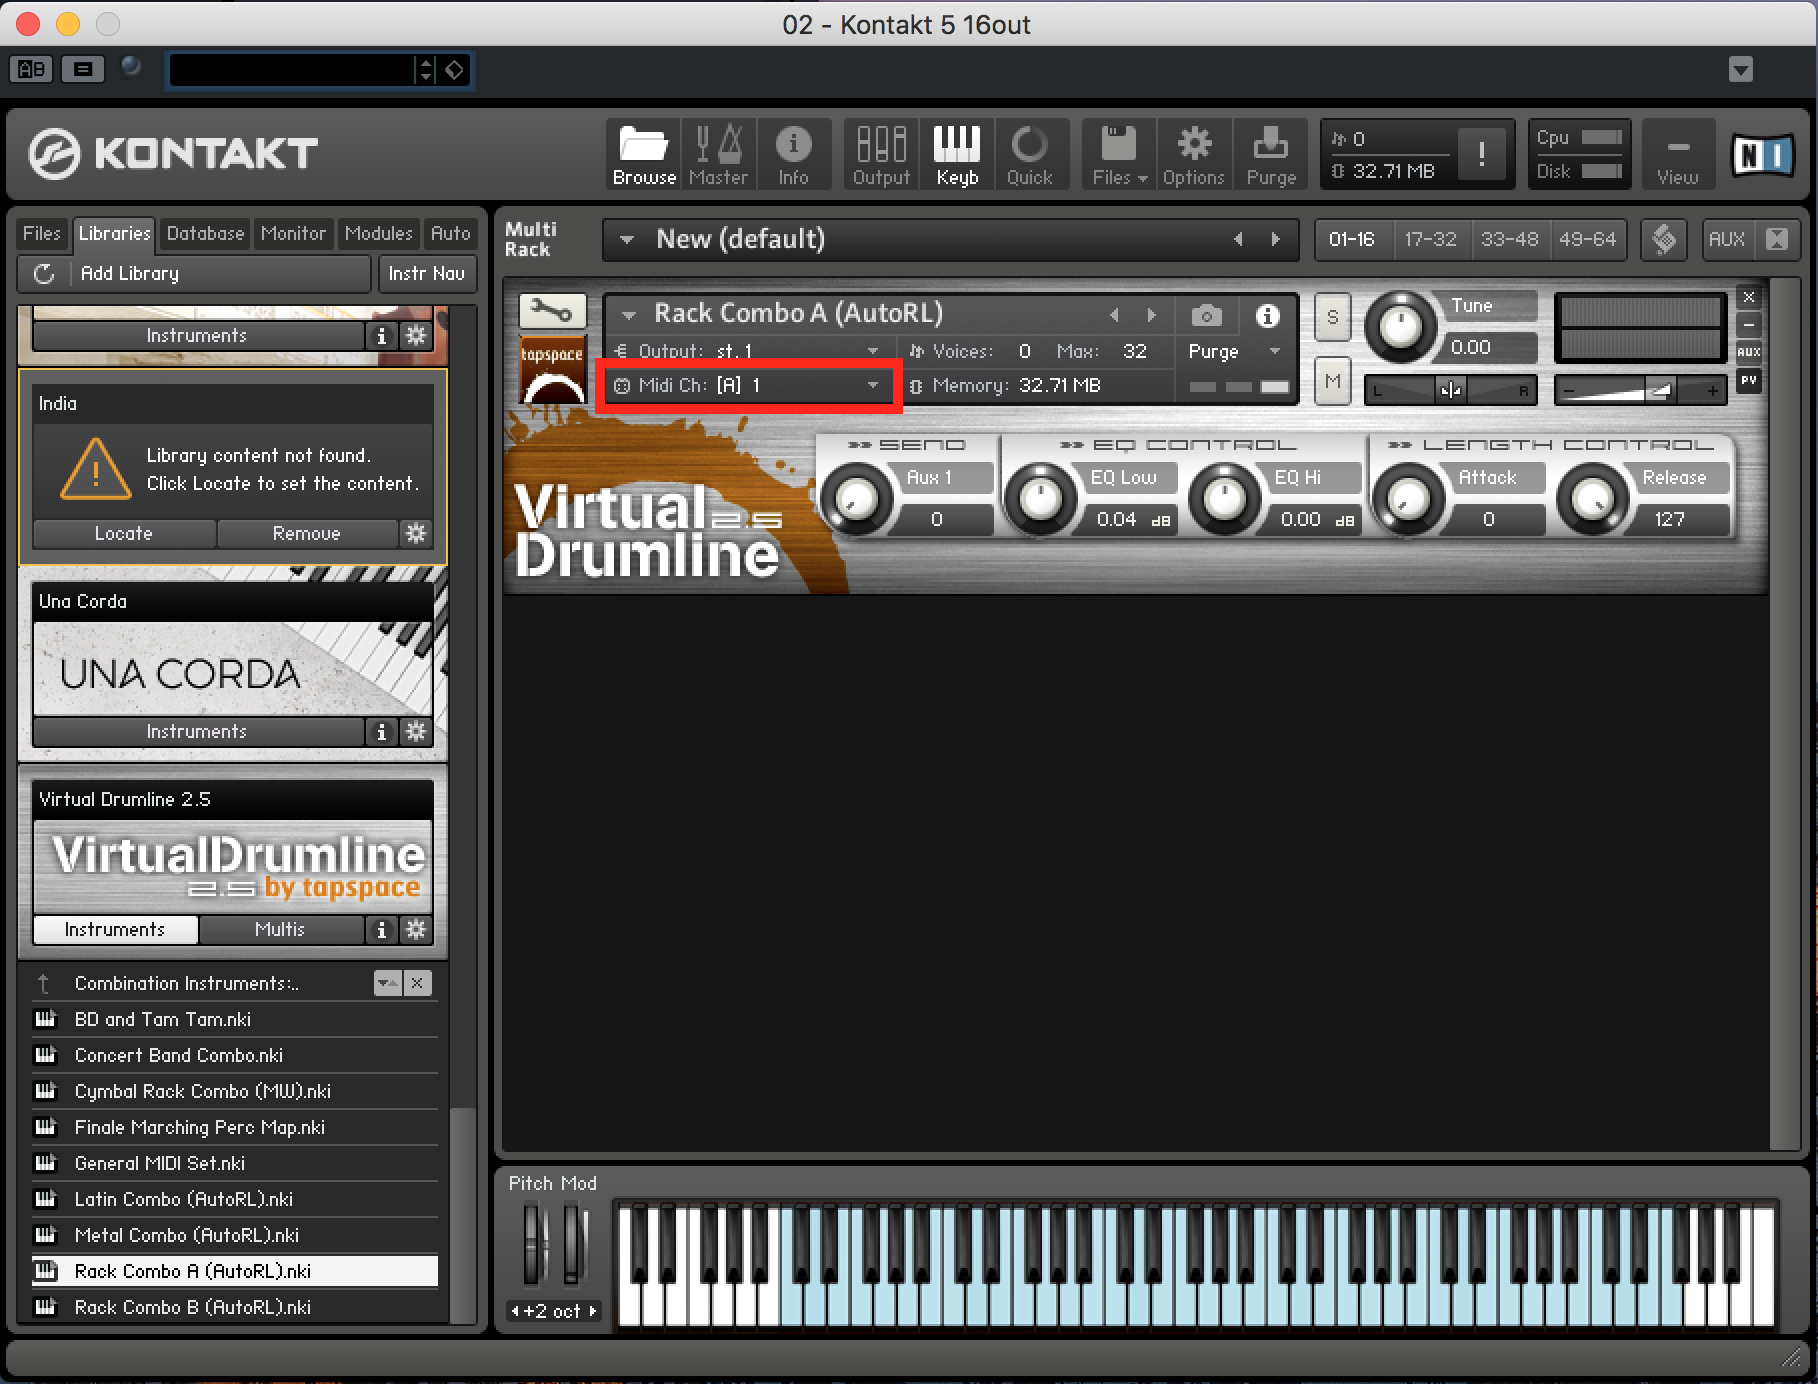Toggle the instrument PV performance view
The image size is (1818, 1384).
coord(1749,380)
